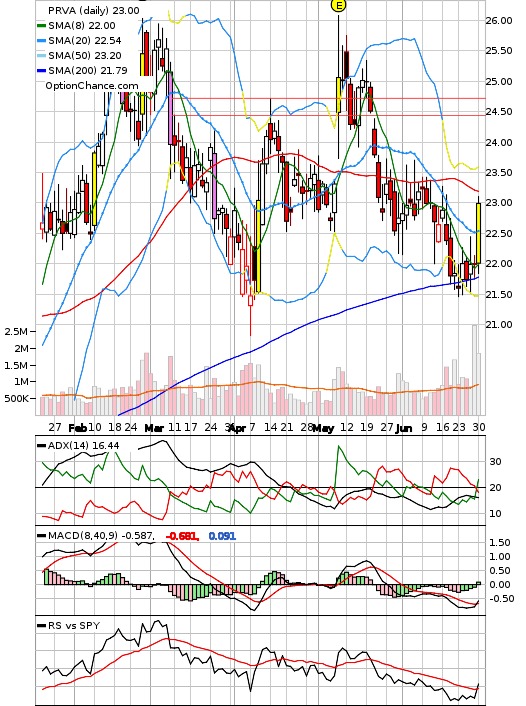Click the blue MACD value 0.091
Image resolution: width=526 pixels, height=706 pixels.
coord(222,536)
